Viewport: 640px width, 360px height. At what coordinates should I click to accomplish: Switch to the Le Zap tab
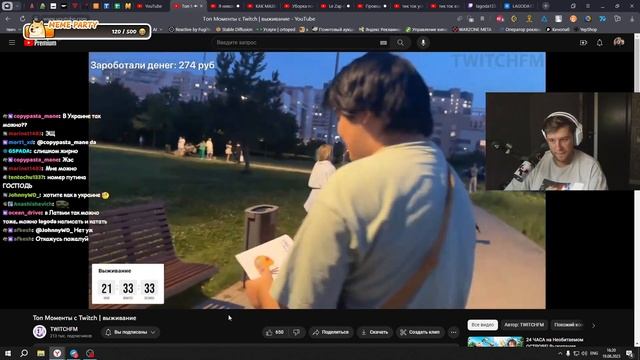335,6
